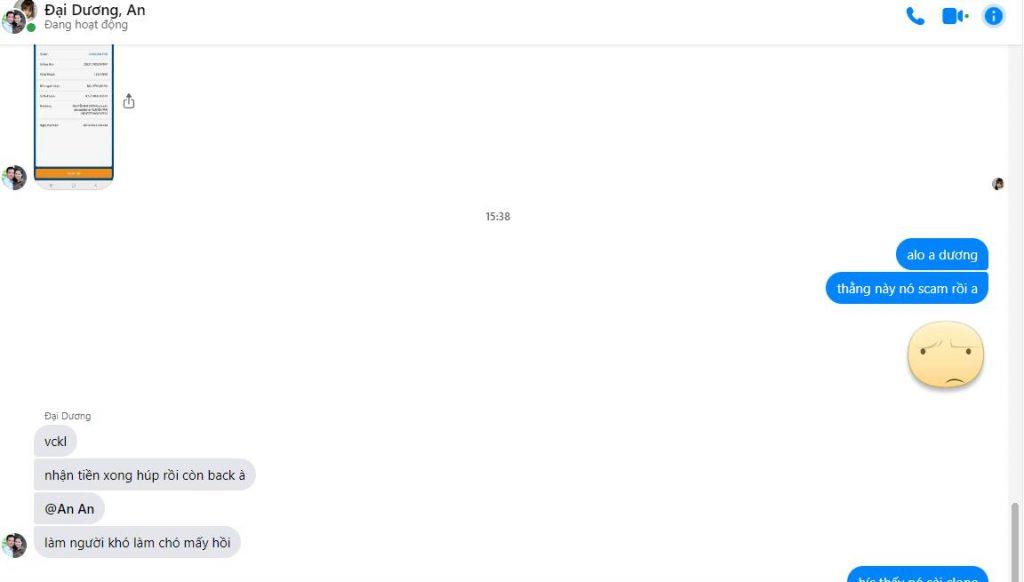Click the share icon beside the phone screenshot
Screen dimensions: 1024x582
pos(129,101)
